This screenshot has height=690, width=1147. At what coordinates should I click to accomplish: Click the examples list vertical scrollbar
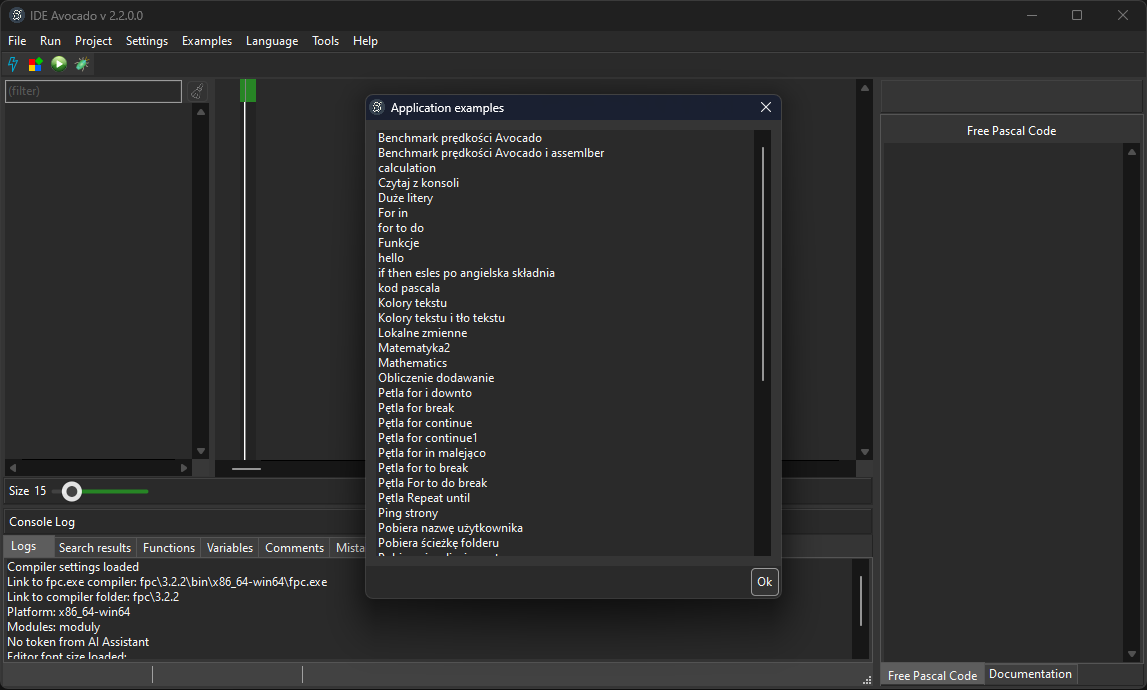point(763,263)
